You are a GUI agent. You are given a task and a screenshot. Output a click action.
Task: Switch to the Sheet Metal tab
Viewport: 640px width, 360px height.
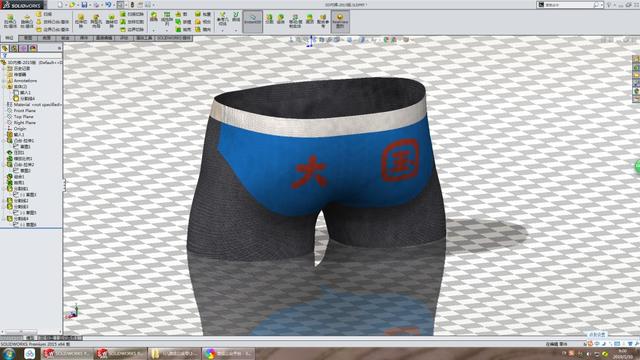pyautogui.click(x=65, y=38)
